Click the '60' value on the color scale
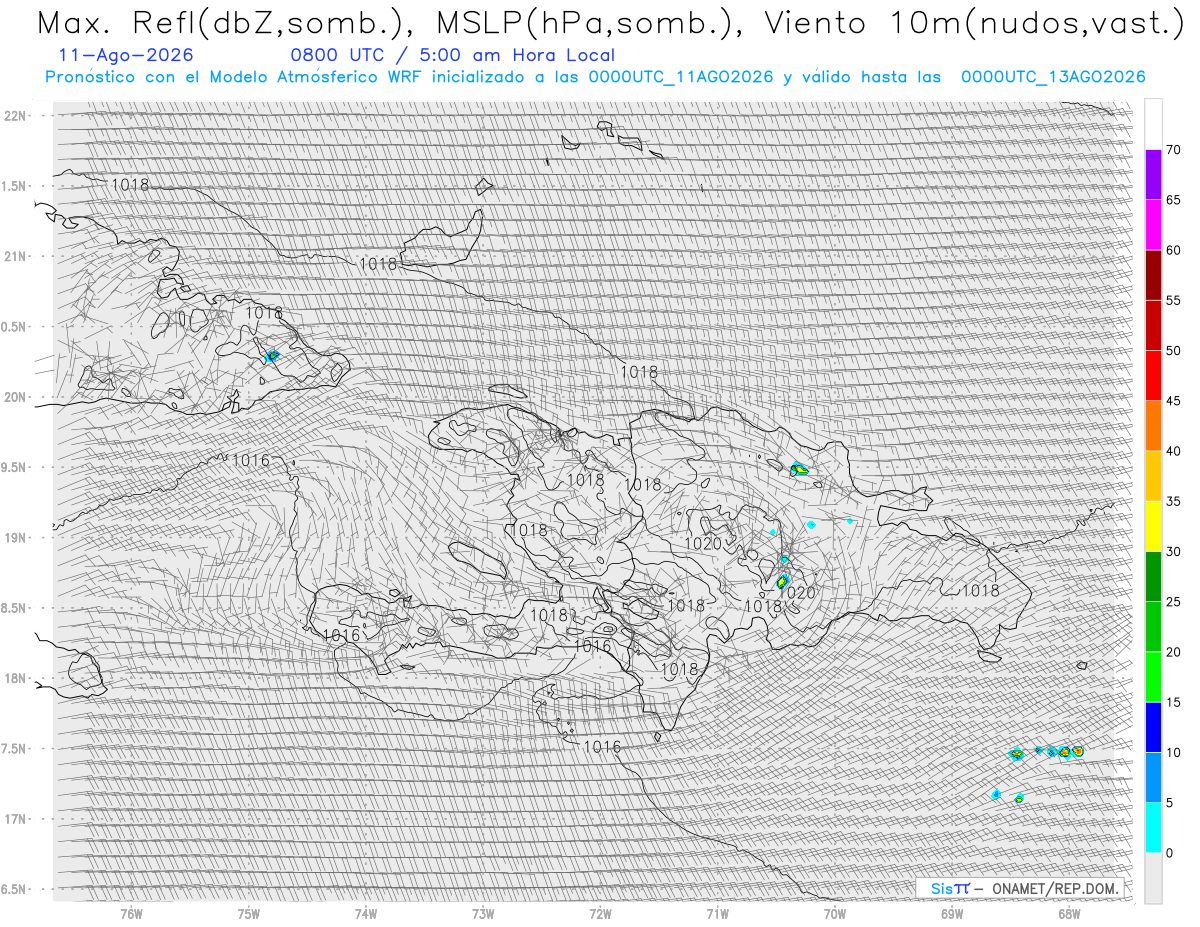1200x927 pixels. point(1173,250)
